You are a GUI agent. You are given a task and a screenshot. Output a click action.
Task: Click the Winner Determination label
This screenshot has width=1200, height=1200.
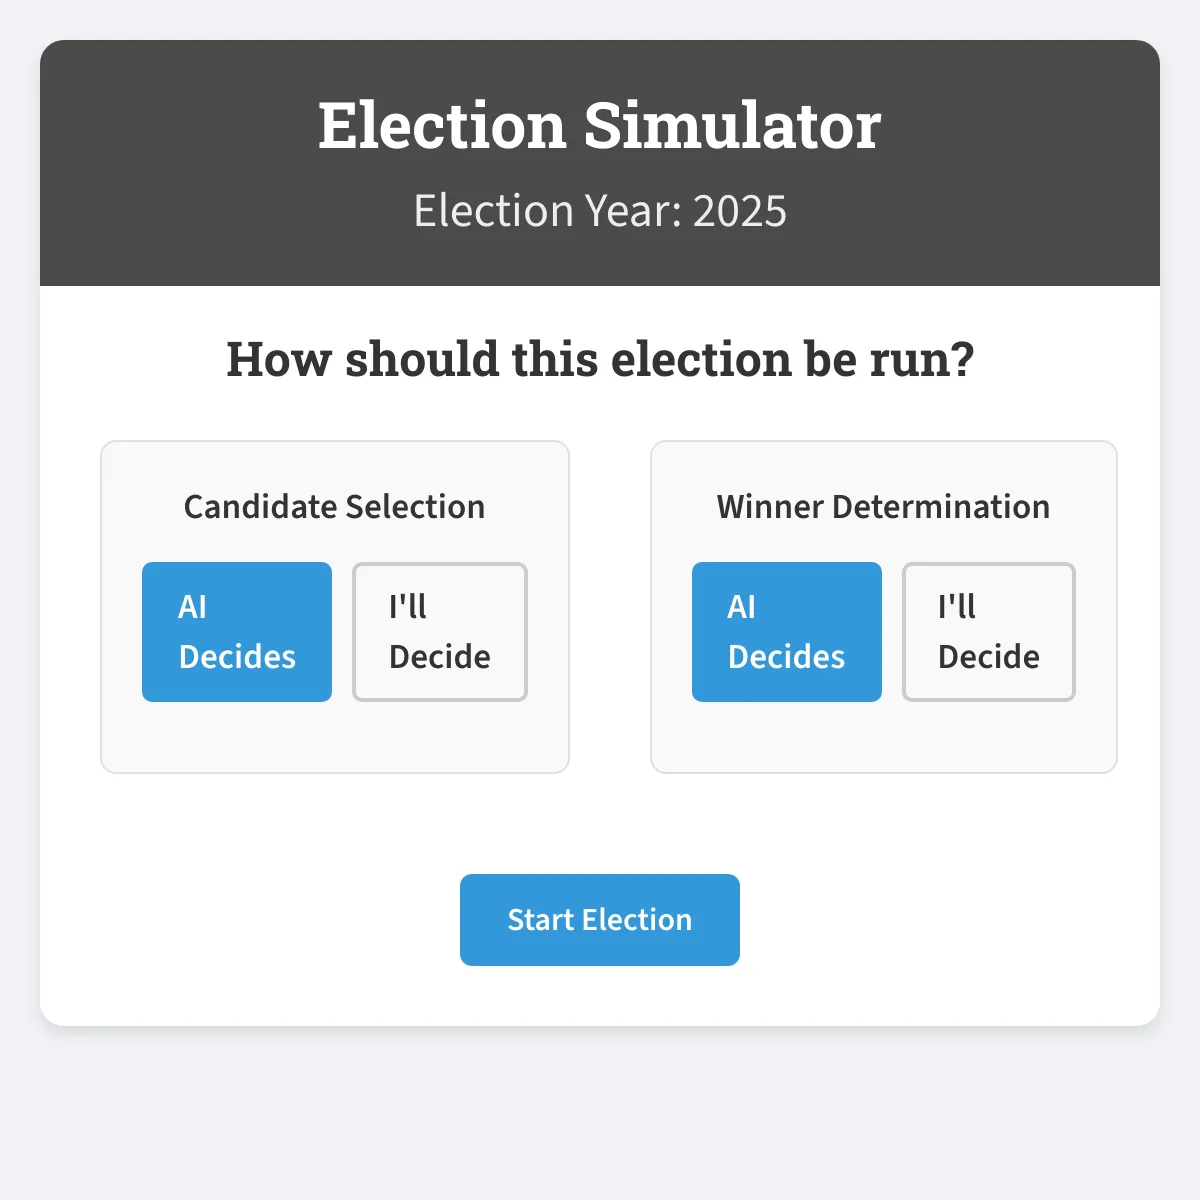click(884, 507)
